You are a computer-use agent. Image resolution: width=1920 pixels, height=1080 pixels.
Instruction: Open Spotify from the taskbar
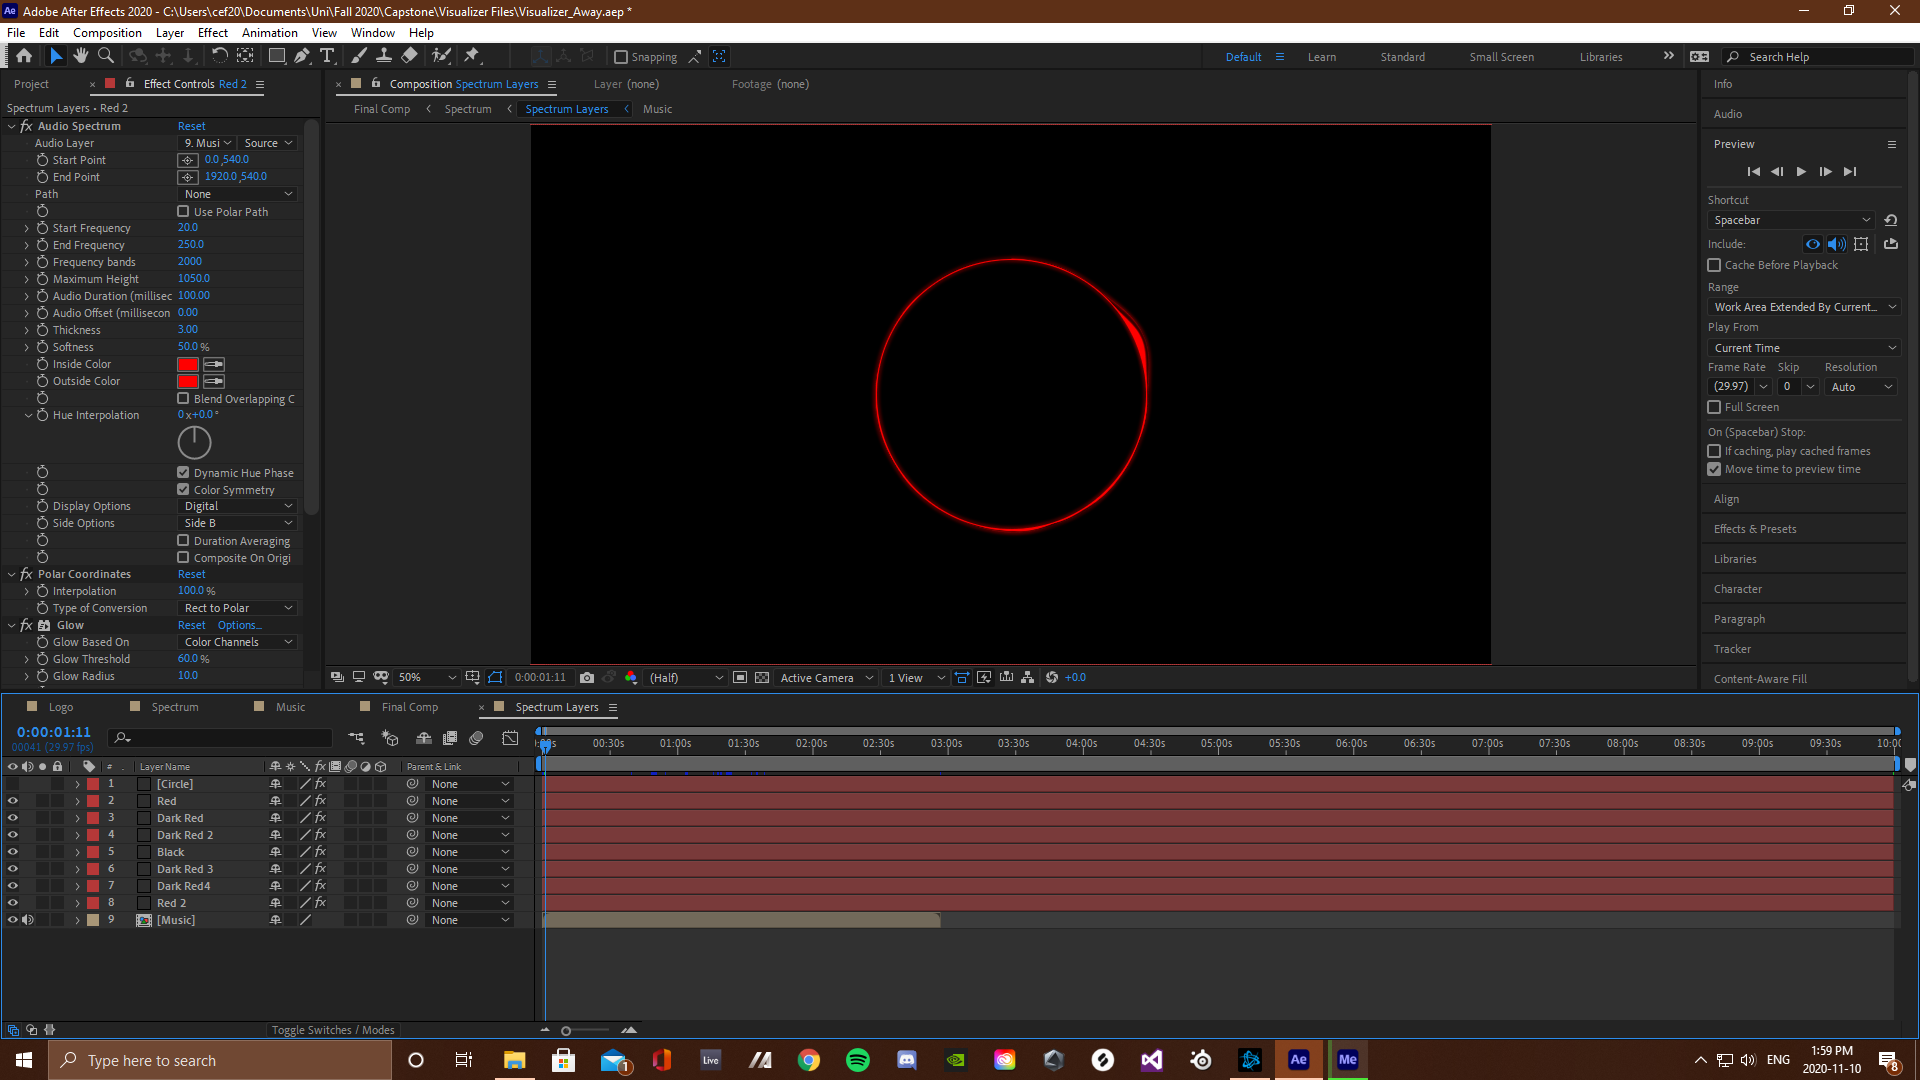tap(857, 1060)
